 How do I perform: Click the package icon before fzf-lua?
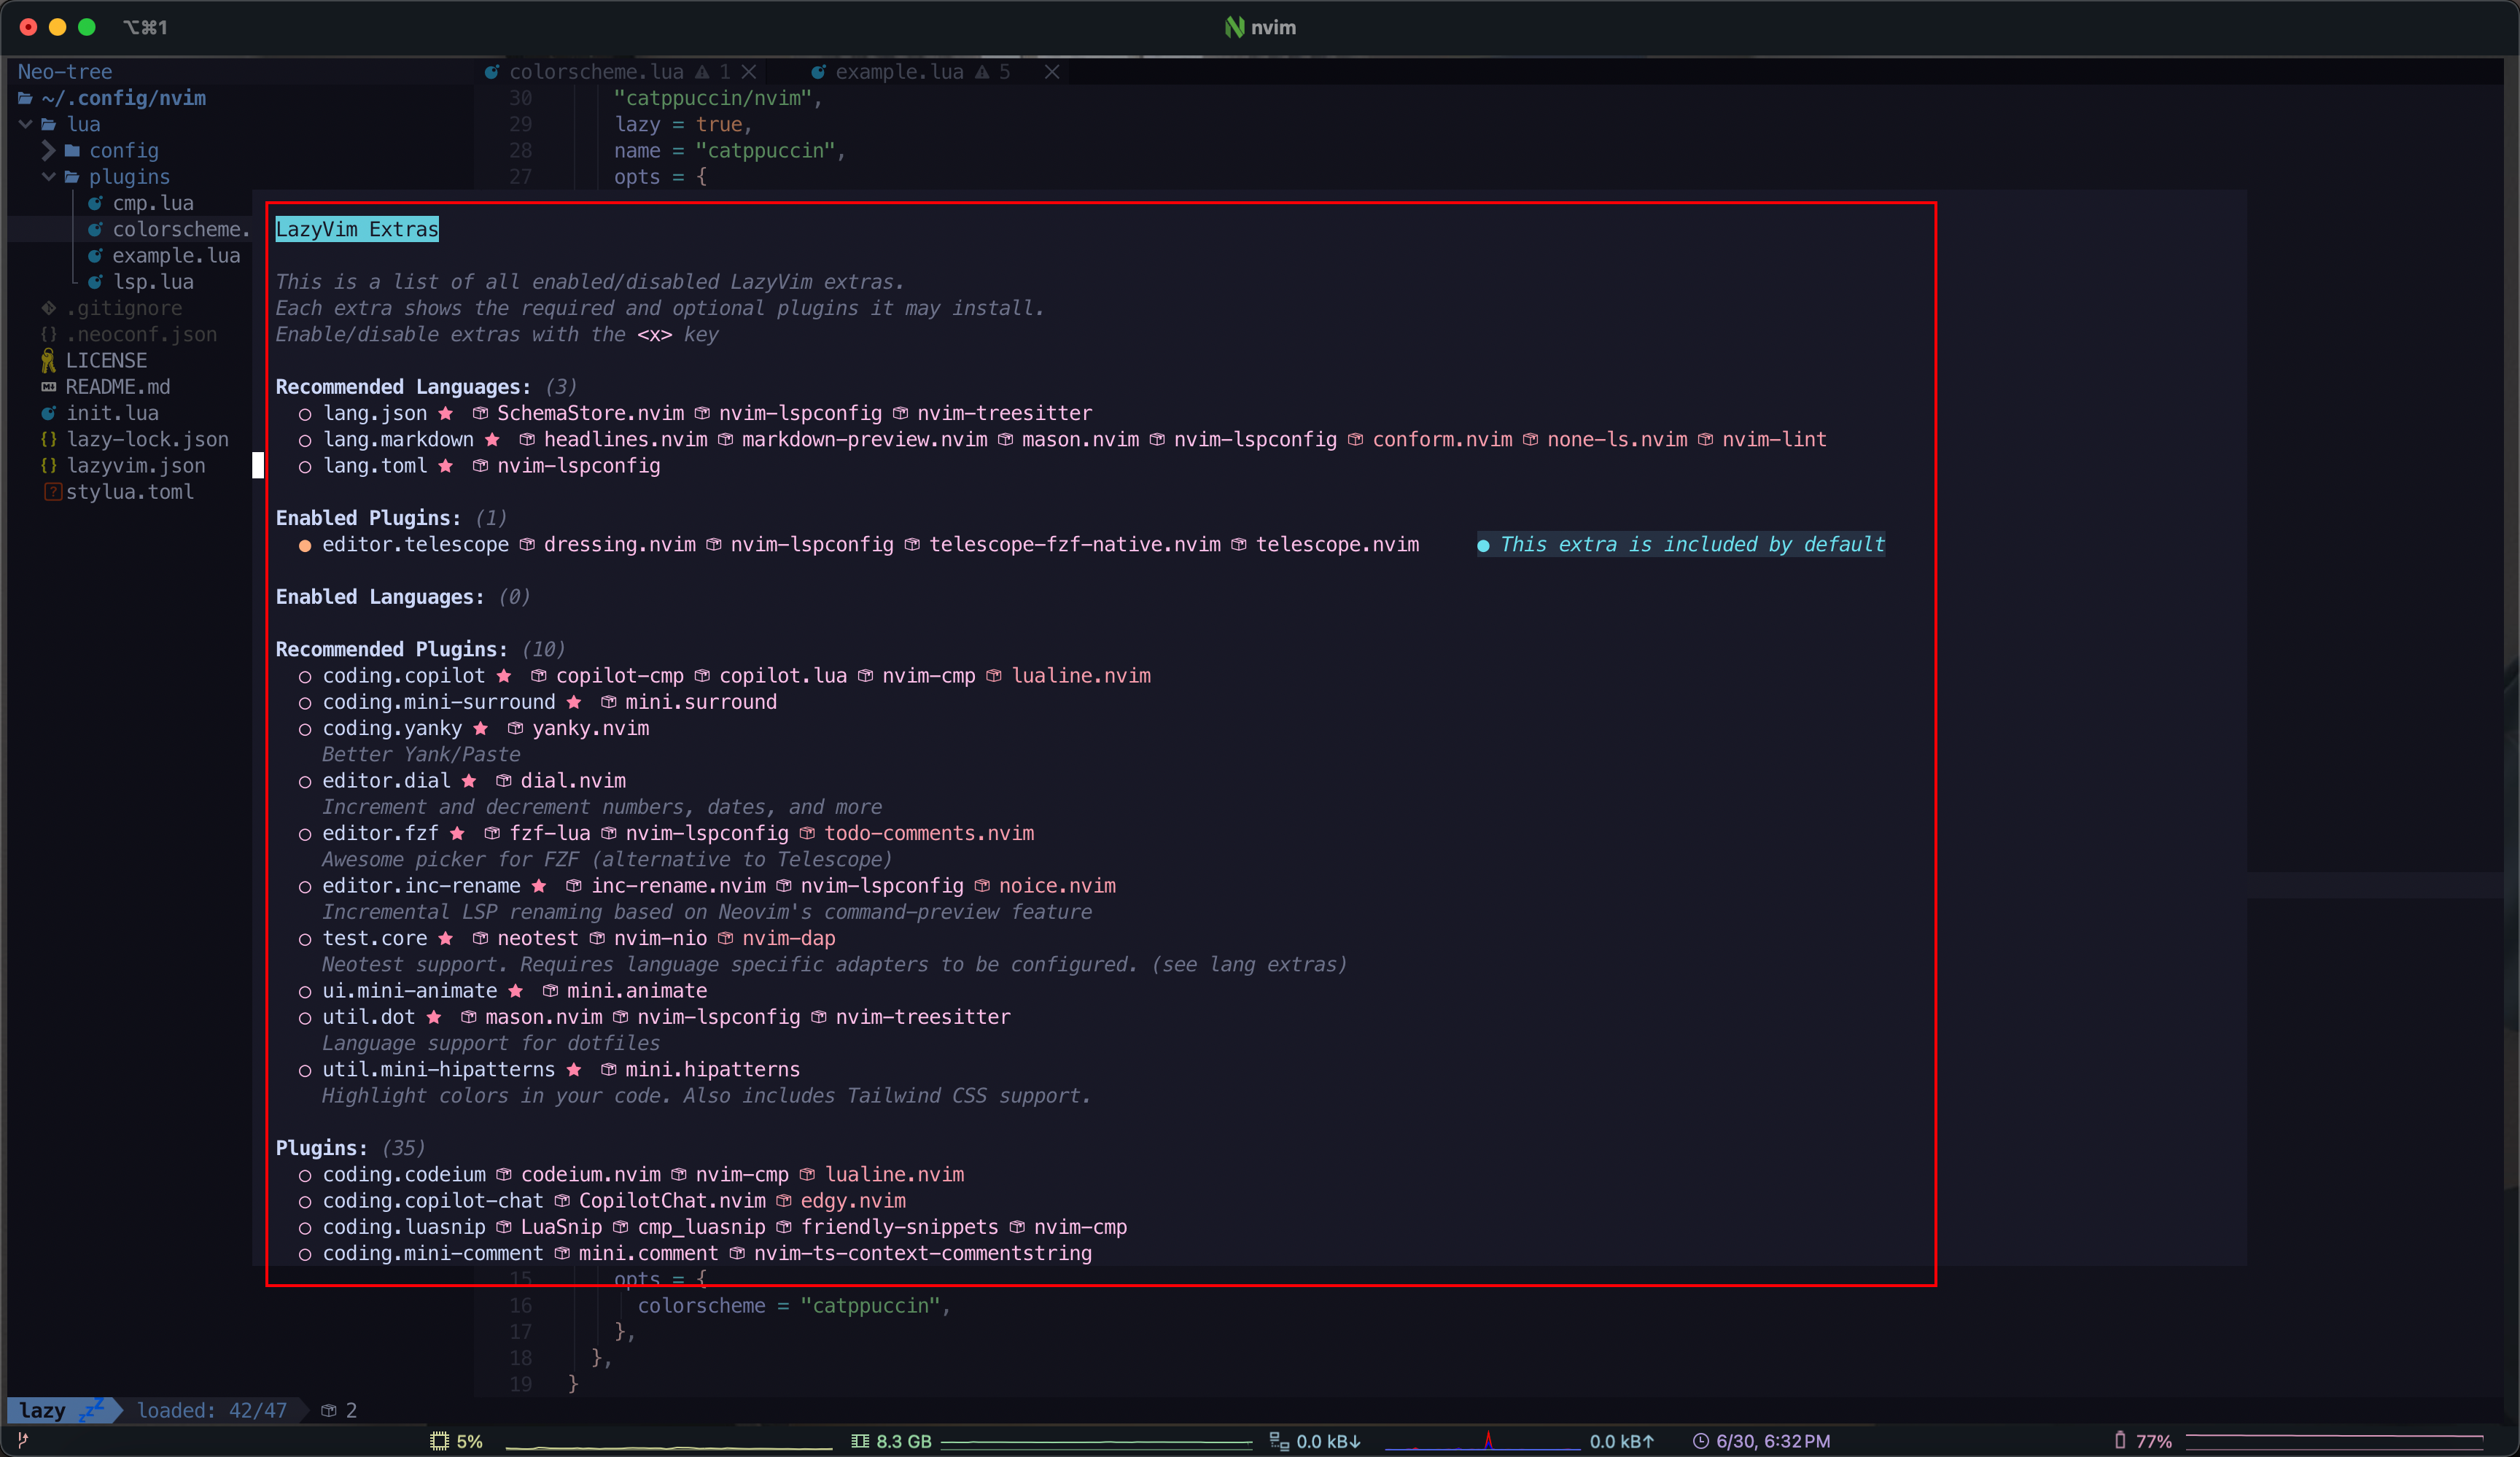[x=493, y=834]
